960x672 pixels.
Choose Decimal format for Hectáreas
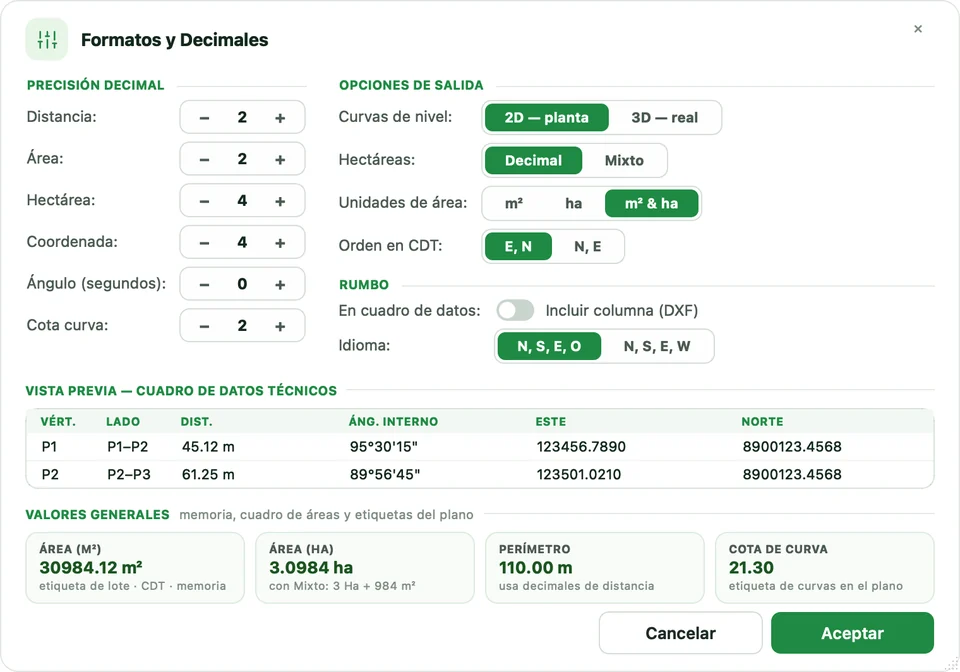[x=533, y=160]
